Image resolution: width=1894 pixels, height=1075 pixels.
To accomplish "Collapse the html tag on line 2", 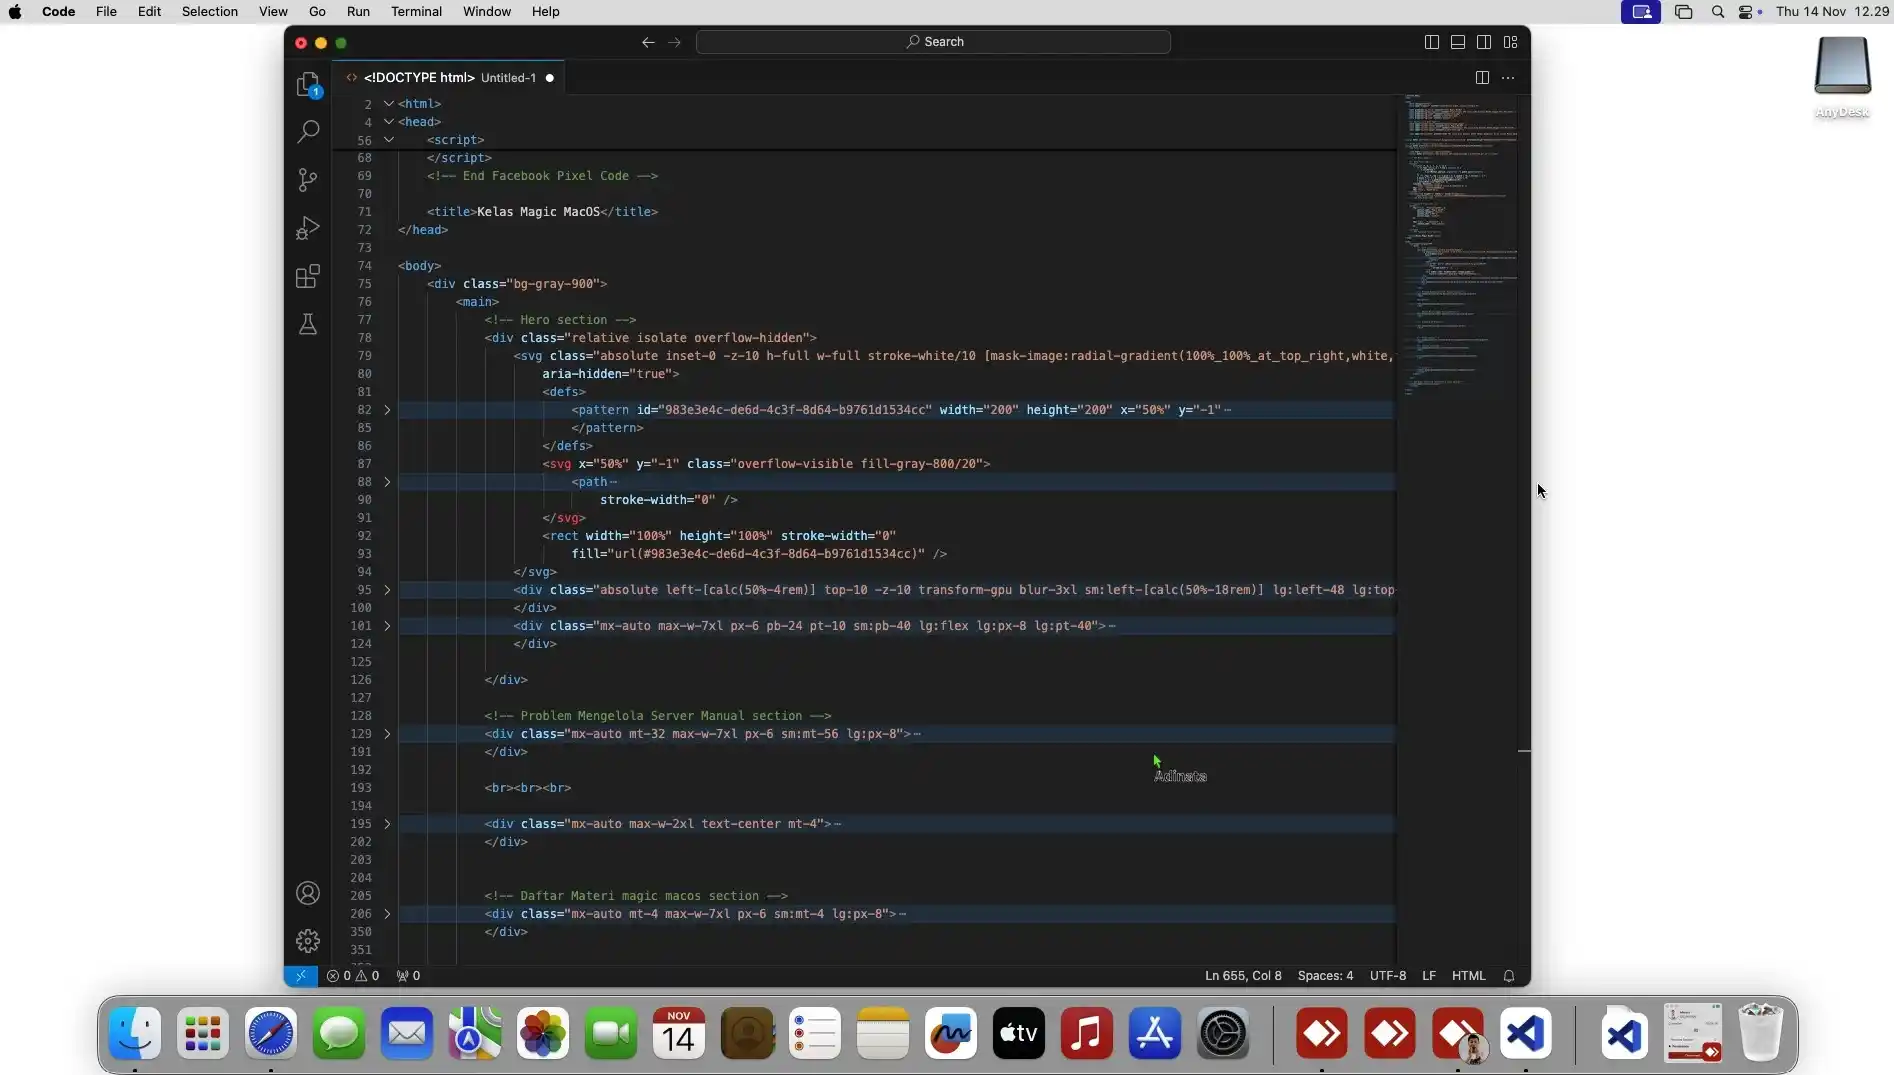I will coord(388,104).
